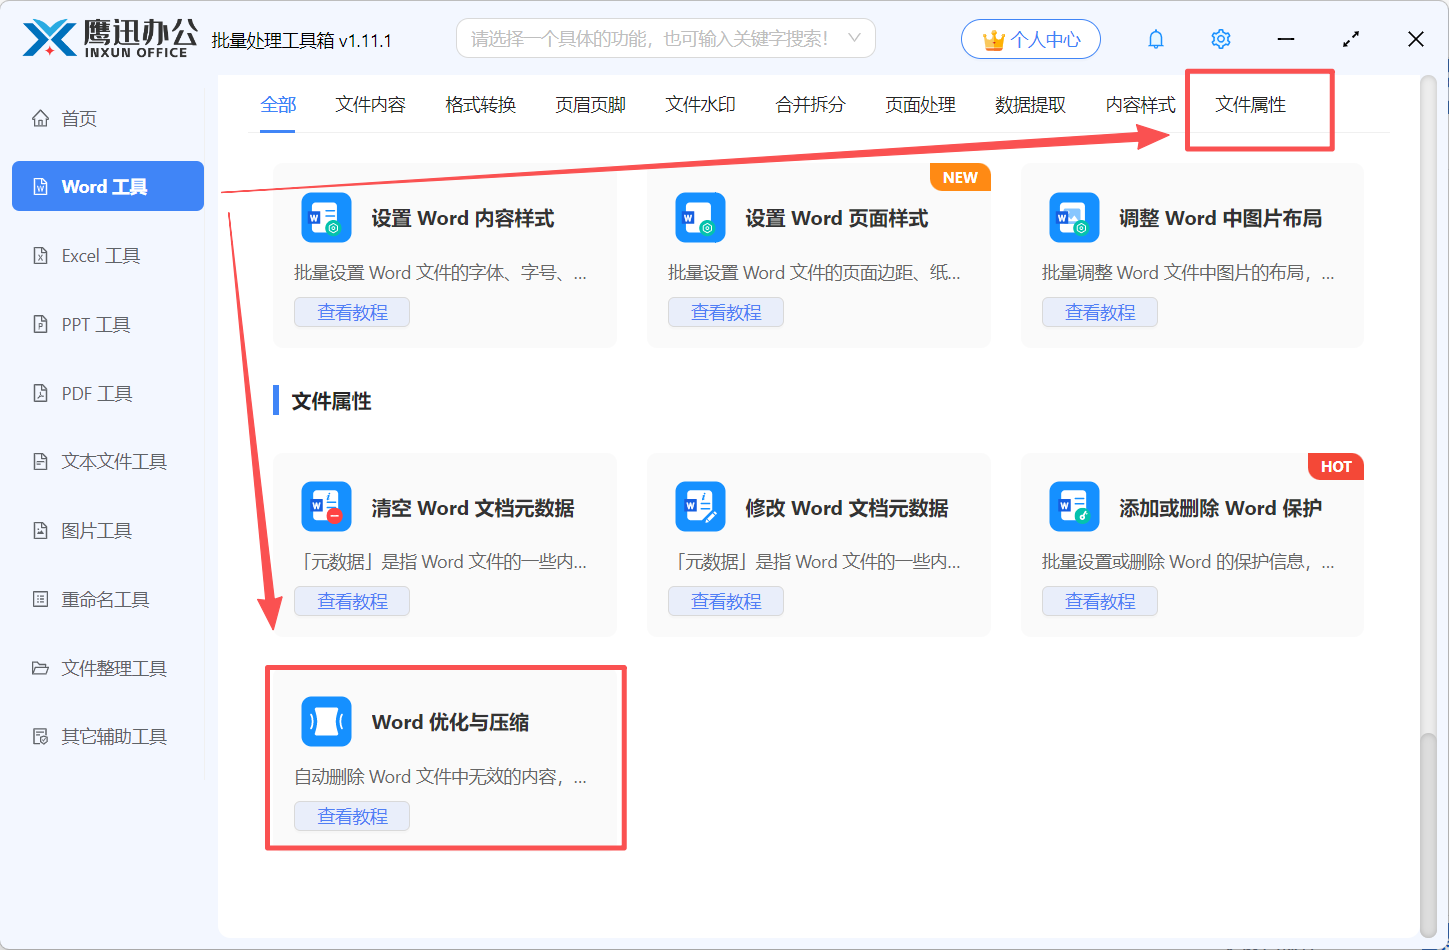Click the 图片工具 sidebar icon

[40, 530]
